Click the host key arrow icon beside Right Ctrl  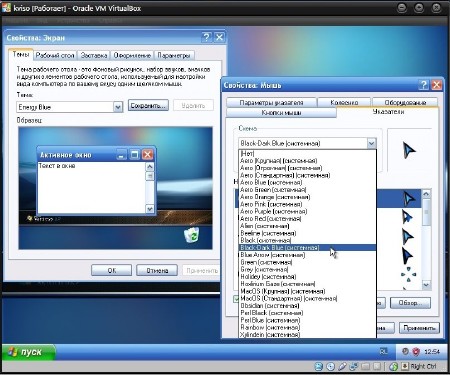404,366
